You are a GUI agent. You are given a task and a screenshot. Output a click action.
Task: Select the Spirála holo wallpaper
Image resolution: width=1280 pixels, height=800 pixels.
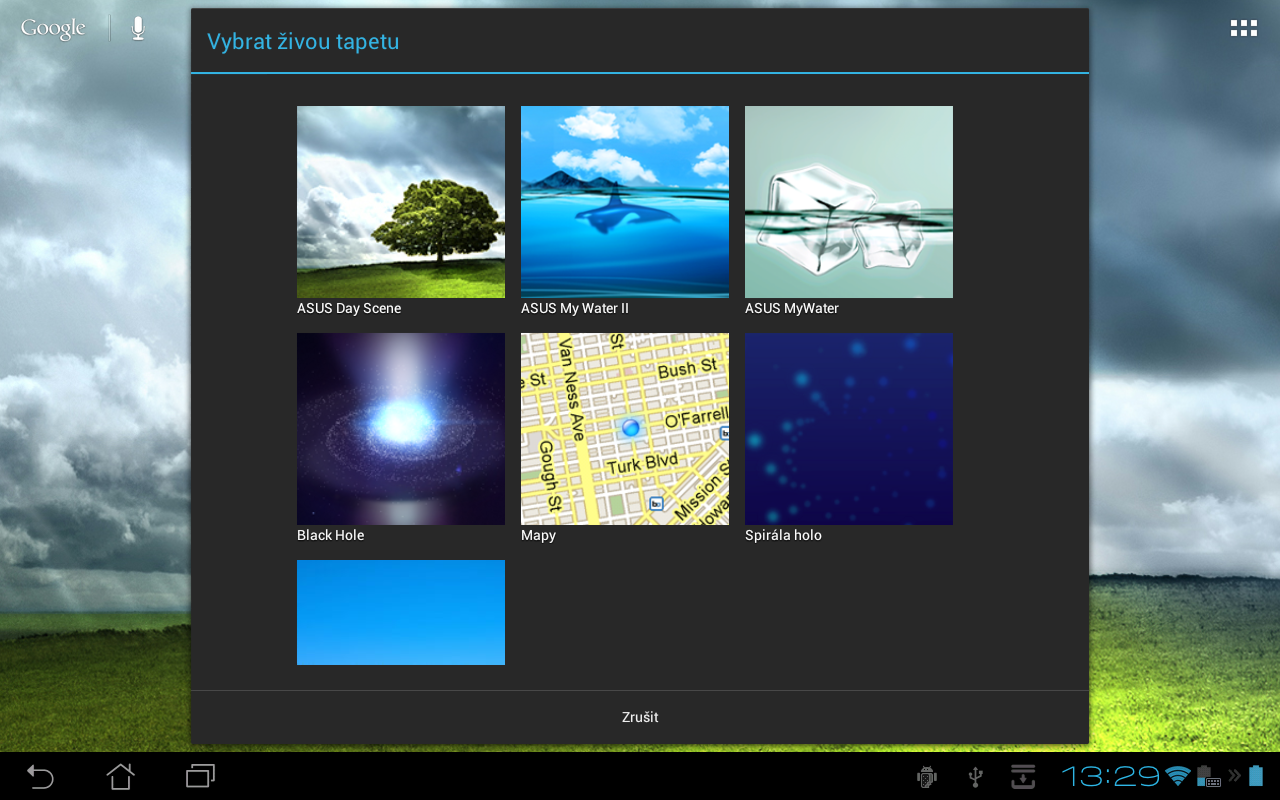tap(848, 429)
